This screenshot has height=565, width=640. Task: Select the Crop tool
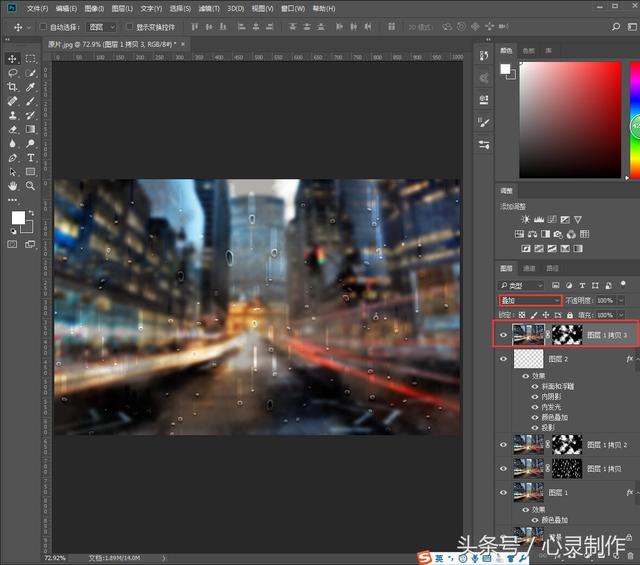coord(13,87)
